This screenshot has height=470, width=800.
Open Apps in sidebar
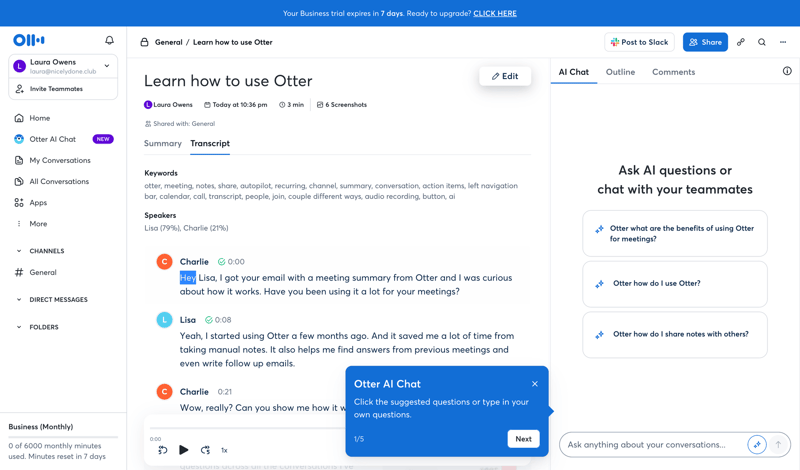click(x=38, y=203)
